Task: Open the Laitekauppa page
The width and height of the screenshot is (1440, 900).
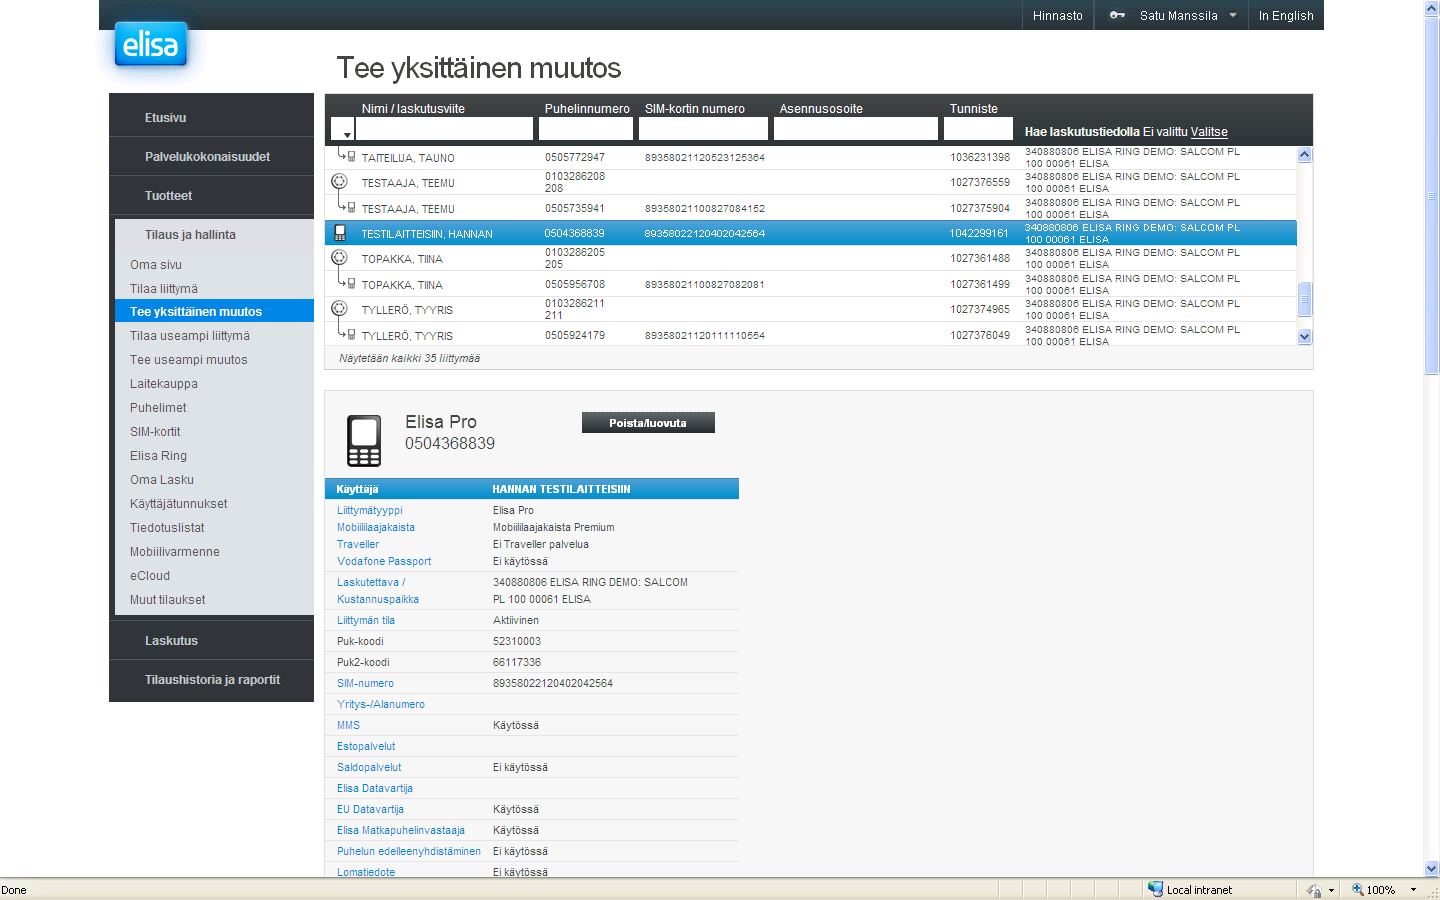Action: [164, 383]
